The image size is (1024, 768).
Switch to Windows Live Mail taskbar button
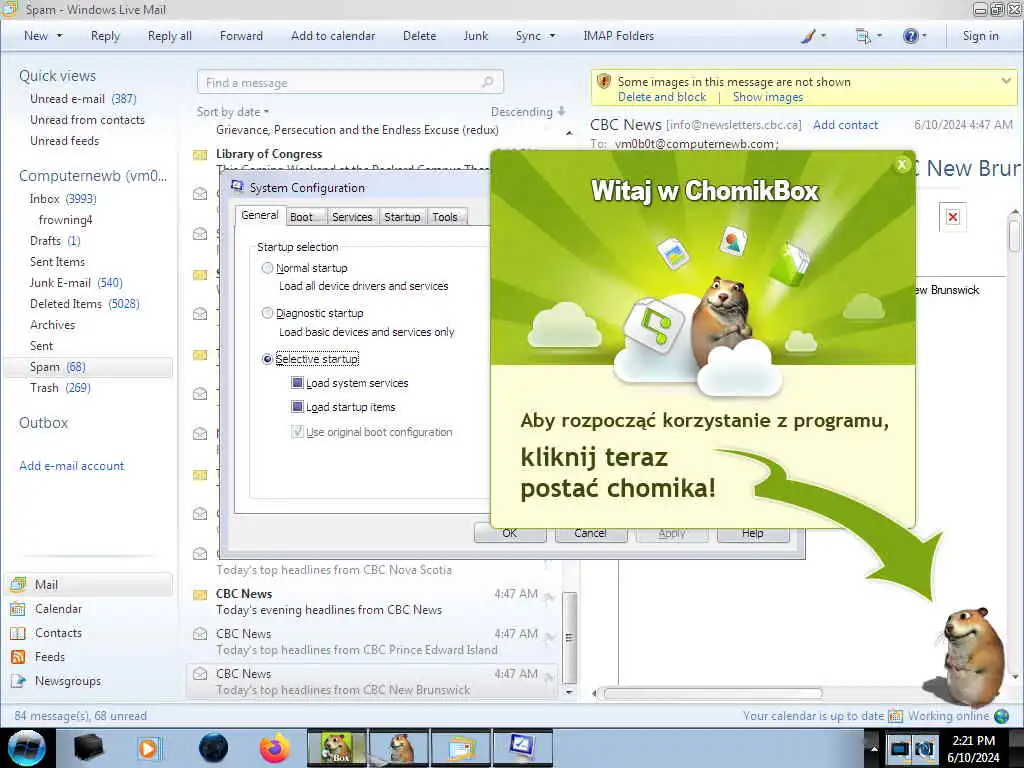461,748
